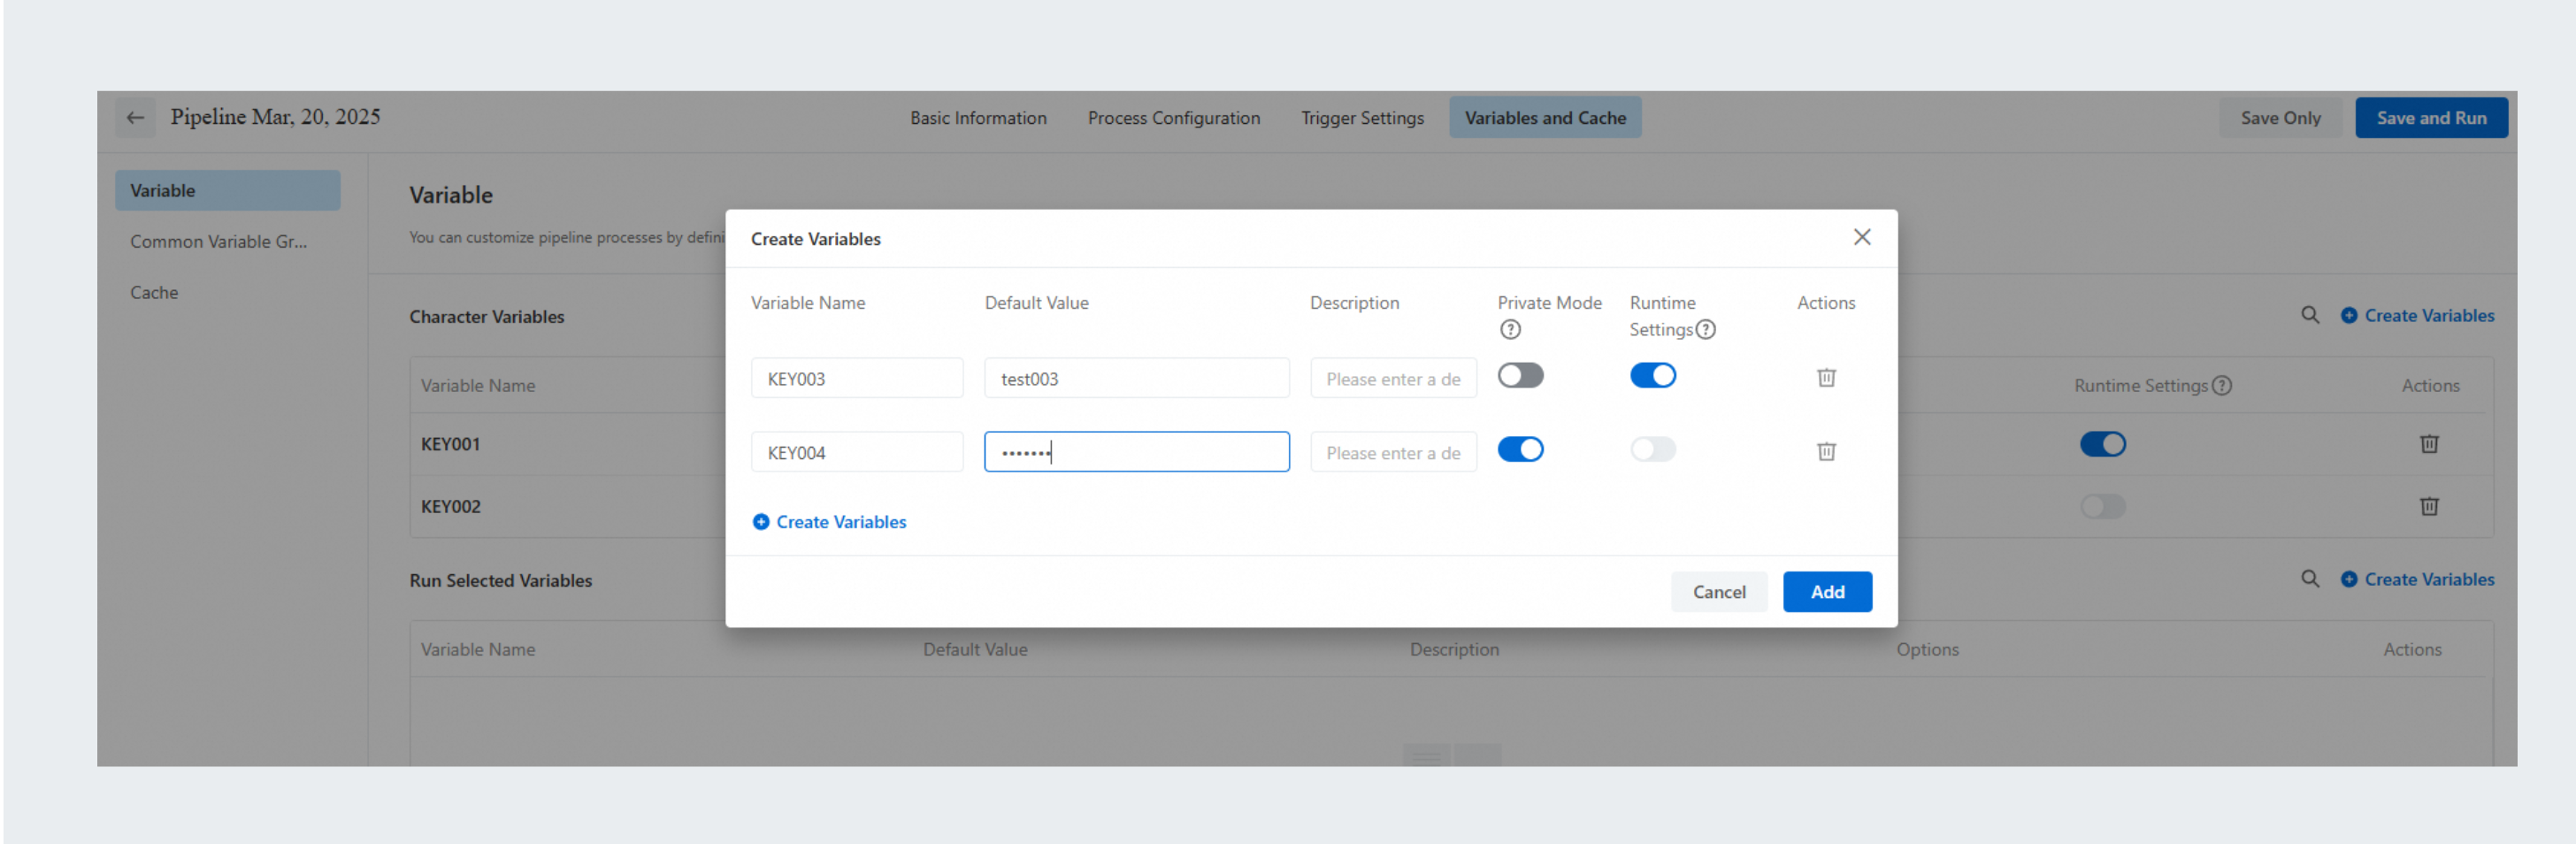2576x844 pixels.
Task: Add another row via dialog Create Variables link
Action: point(841,522)
